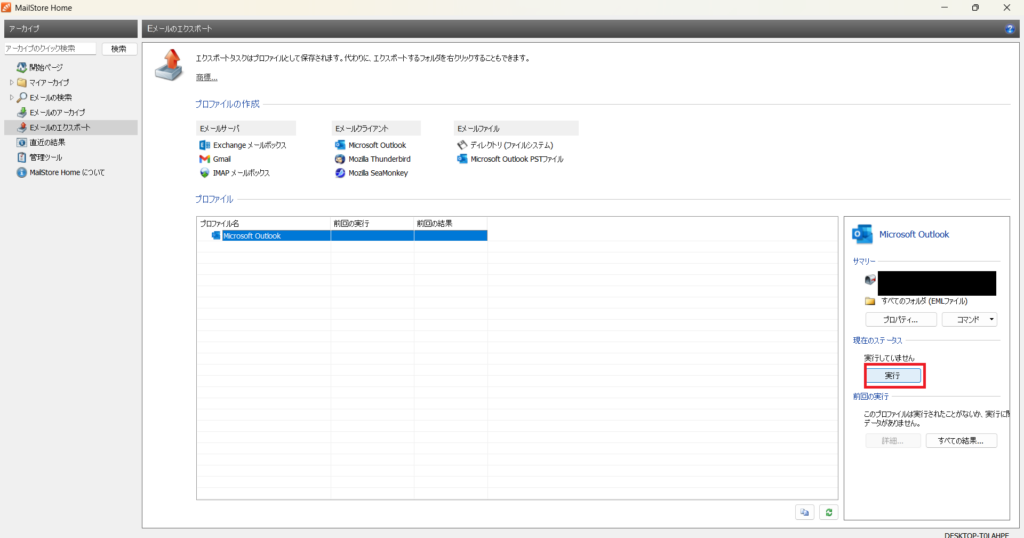Click the ディレクトリ (ファイルシステム) icon
1024x538 pixels.
[x=462, y=145]
